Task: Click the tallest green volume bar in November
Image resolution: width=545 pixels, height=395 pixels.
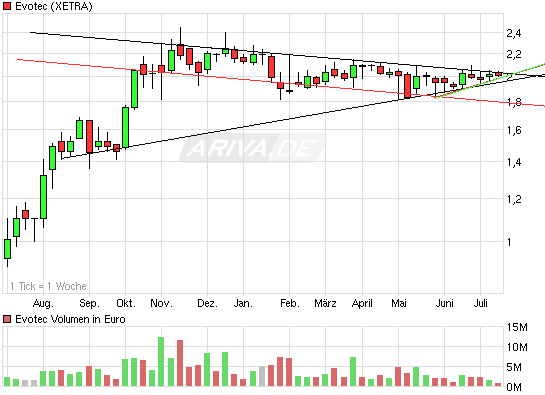Action: pos(161,362)
